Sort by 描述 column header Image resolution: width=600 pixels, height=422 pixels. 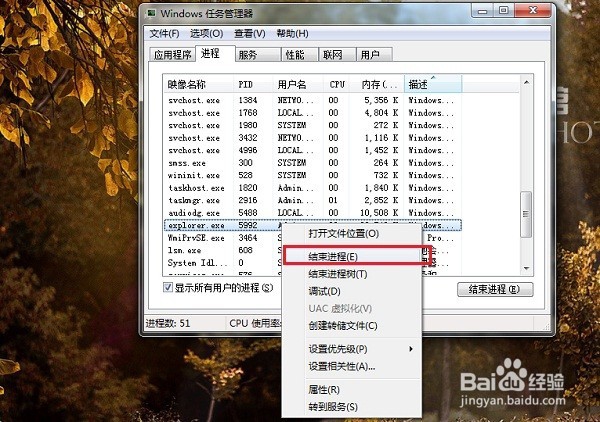(433, 84)
